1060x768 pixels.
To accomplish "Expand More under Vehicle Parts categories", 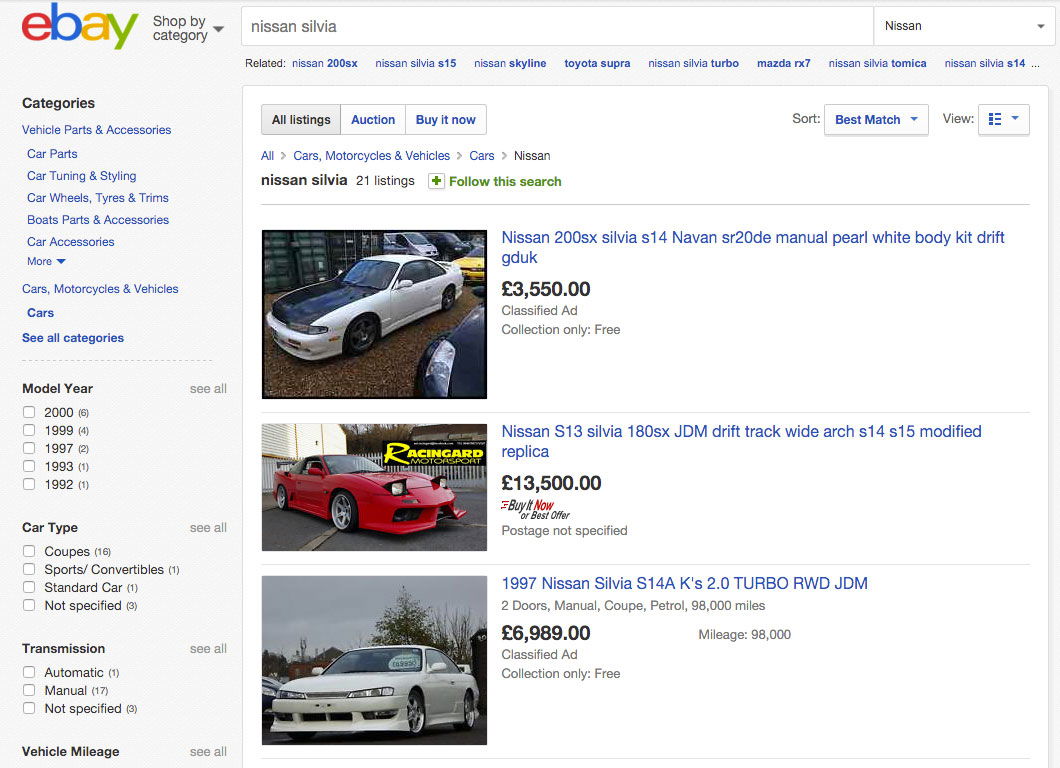I will coord(46,261).
